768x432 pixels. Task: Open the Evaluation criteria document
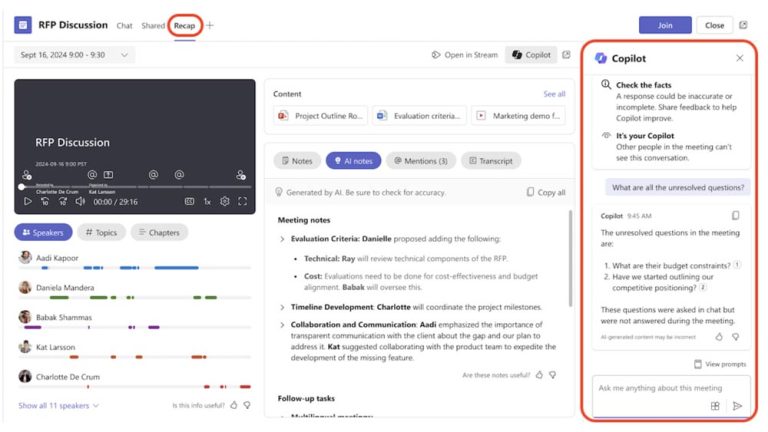pyautogui.click(x=419, y=116)
